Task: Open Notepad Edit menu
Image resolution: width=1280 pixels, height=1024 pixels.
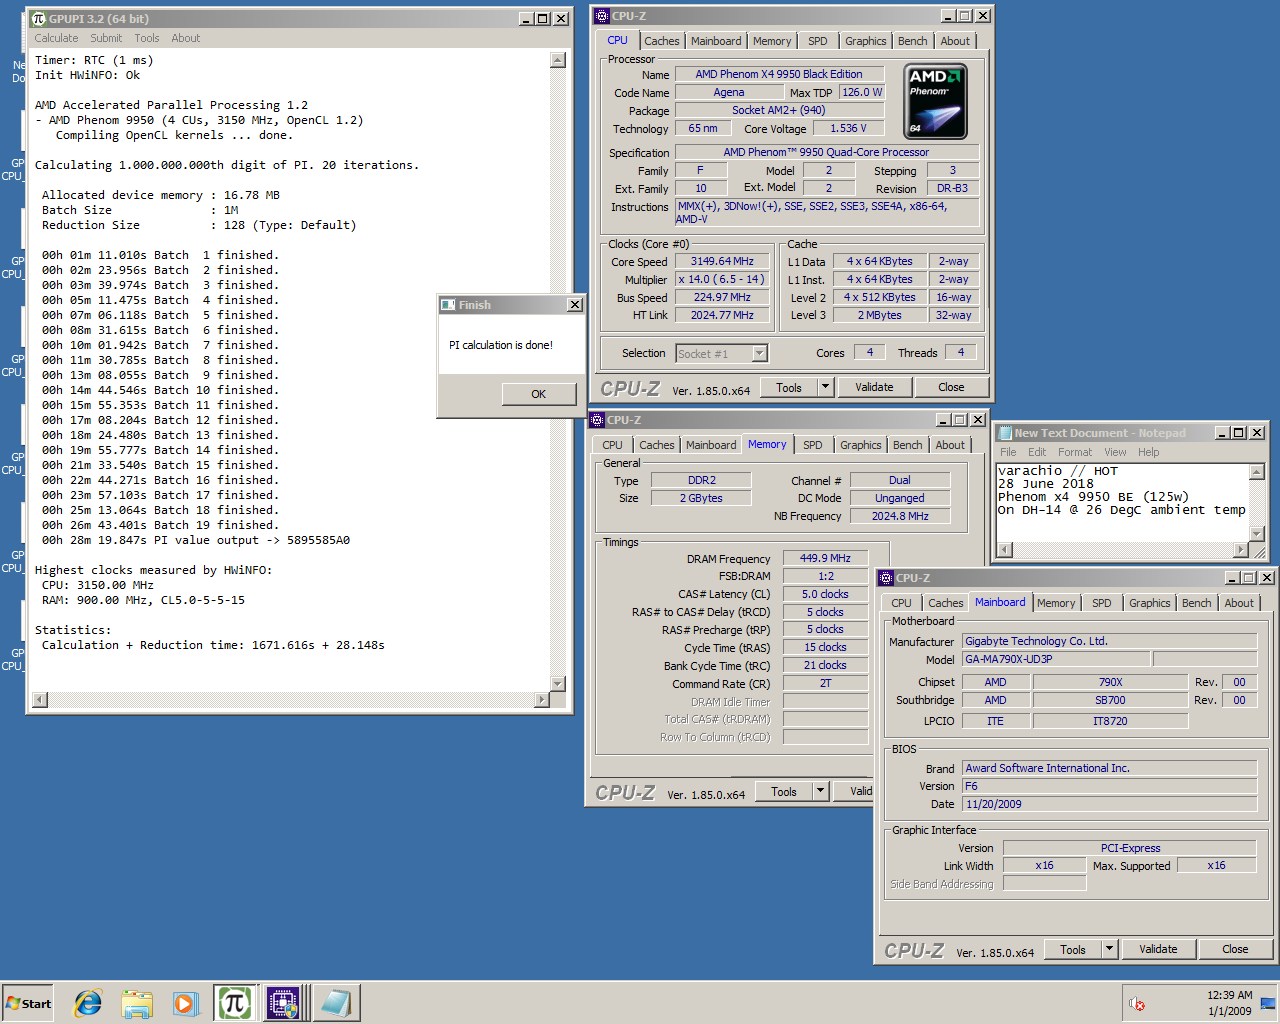Action: click(x=1037, y=452)
